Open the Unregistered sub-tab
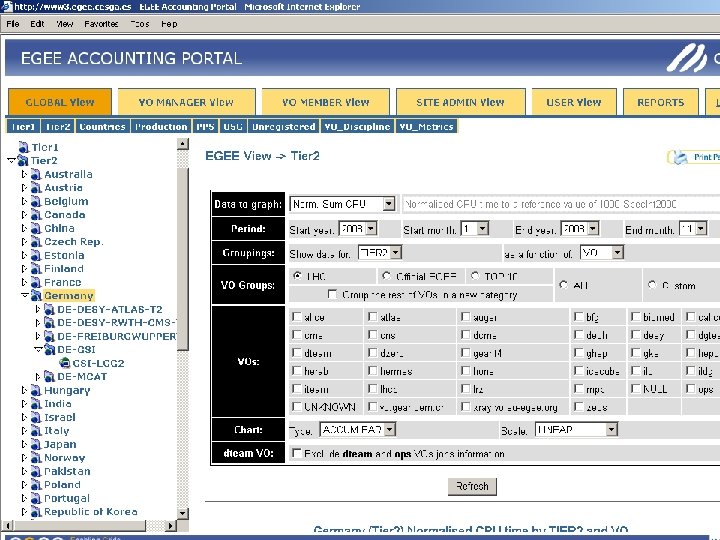Viewport: 720px width, 540px height. pos(283,126)
